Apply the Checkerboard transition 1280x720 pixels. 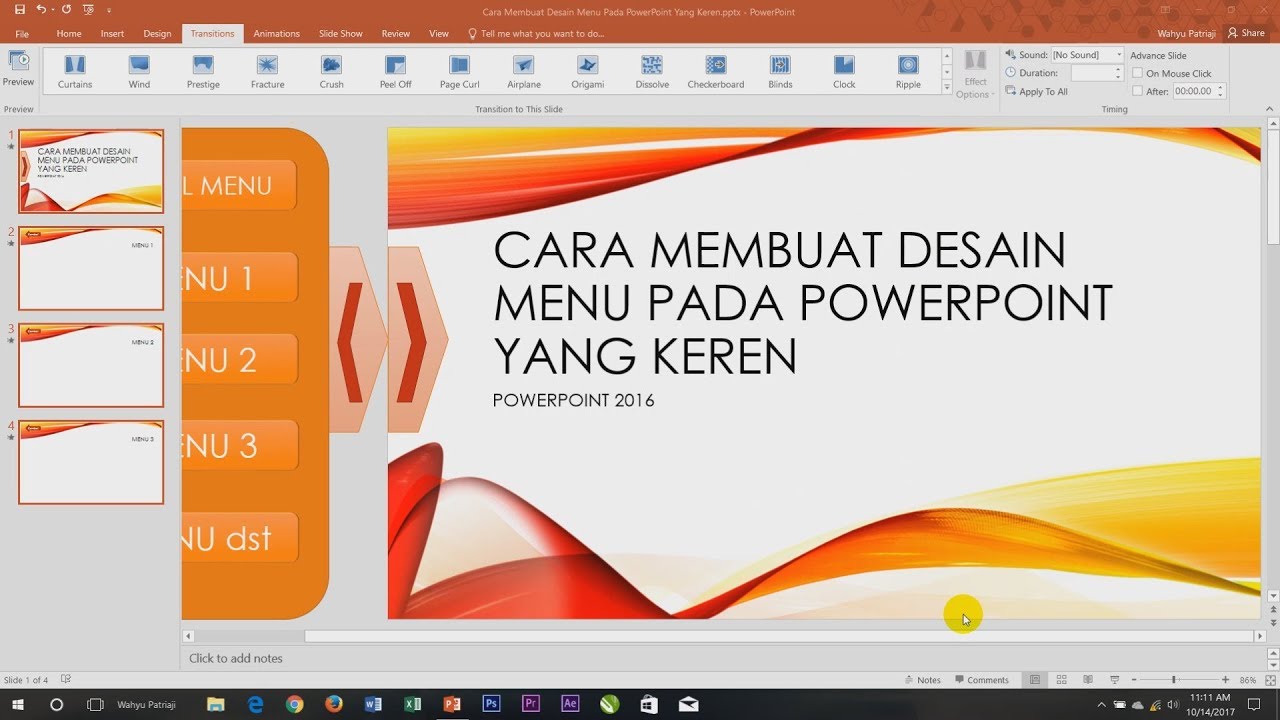tap(715, 70)
